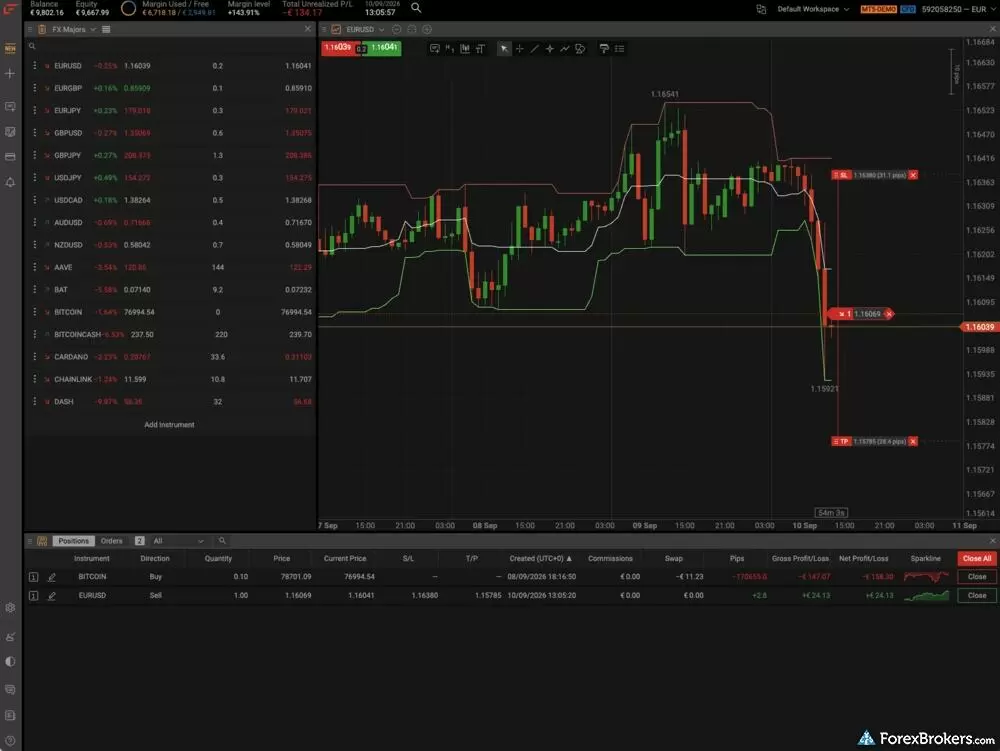
Task: Close the FX Majors watchlist panel
Action: tap(307, 29)
